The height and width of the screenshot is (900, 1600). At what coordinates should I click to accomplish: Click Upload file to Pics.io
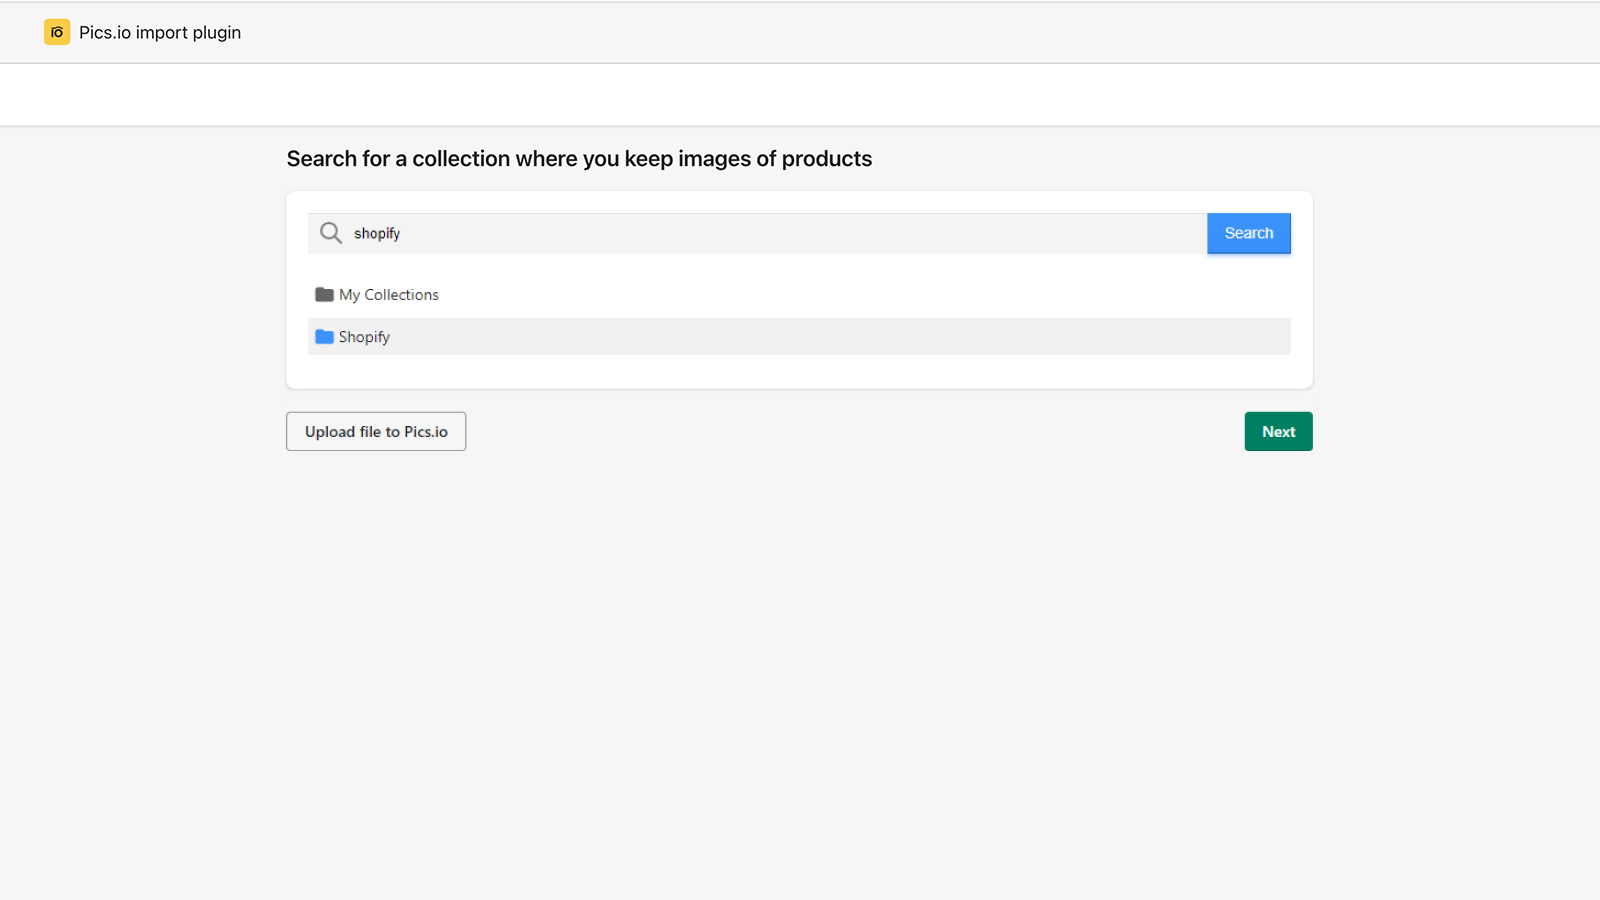pos(375,431)
